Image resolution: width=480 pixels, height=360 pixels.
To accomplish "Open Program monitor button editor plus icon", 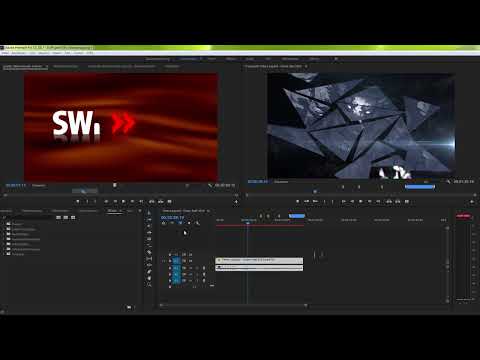I will click(x=472, y=202).
